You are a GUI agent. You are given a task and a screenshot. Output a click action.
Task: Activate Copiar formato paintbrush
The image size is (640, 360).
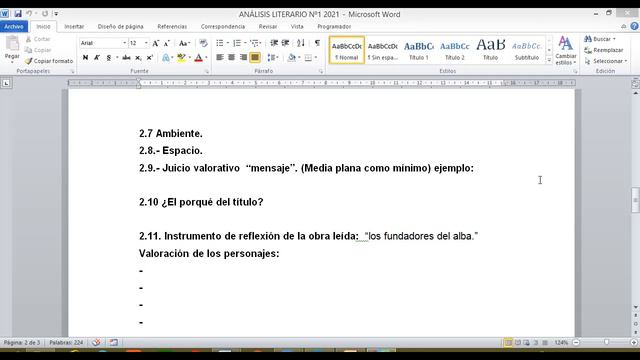click(49, 61)
